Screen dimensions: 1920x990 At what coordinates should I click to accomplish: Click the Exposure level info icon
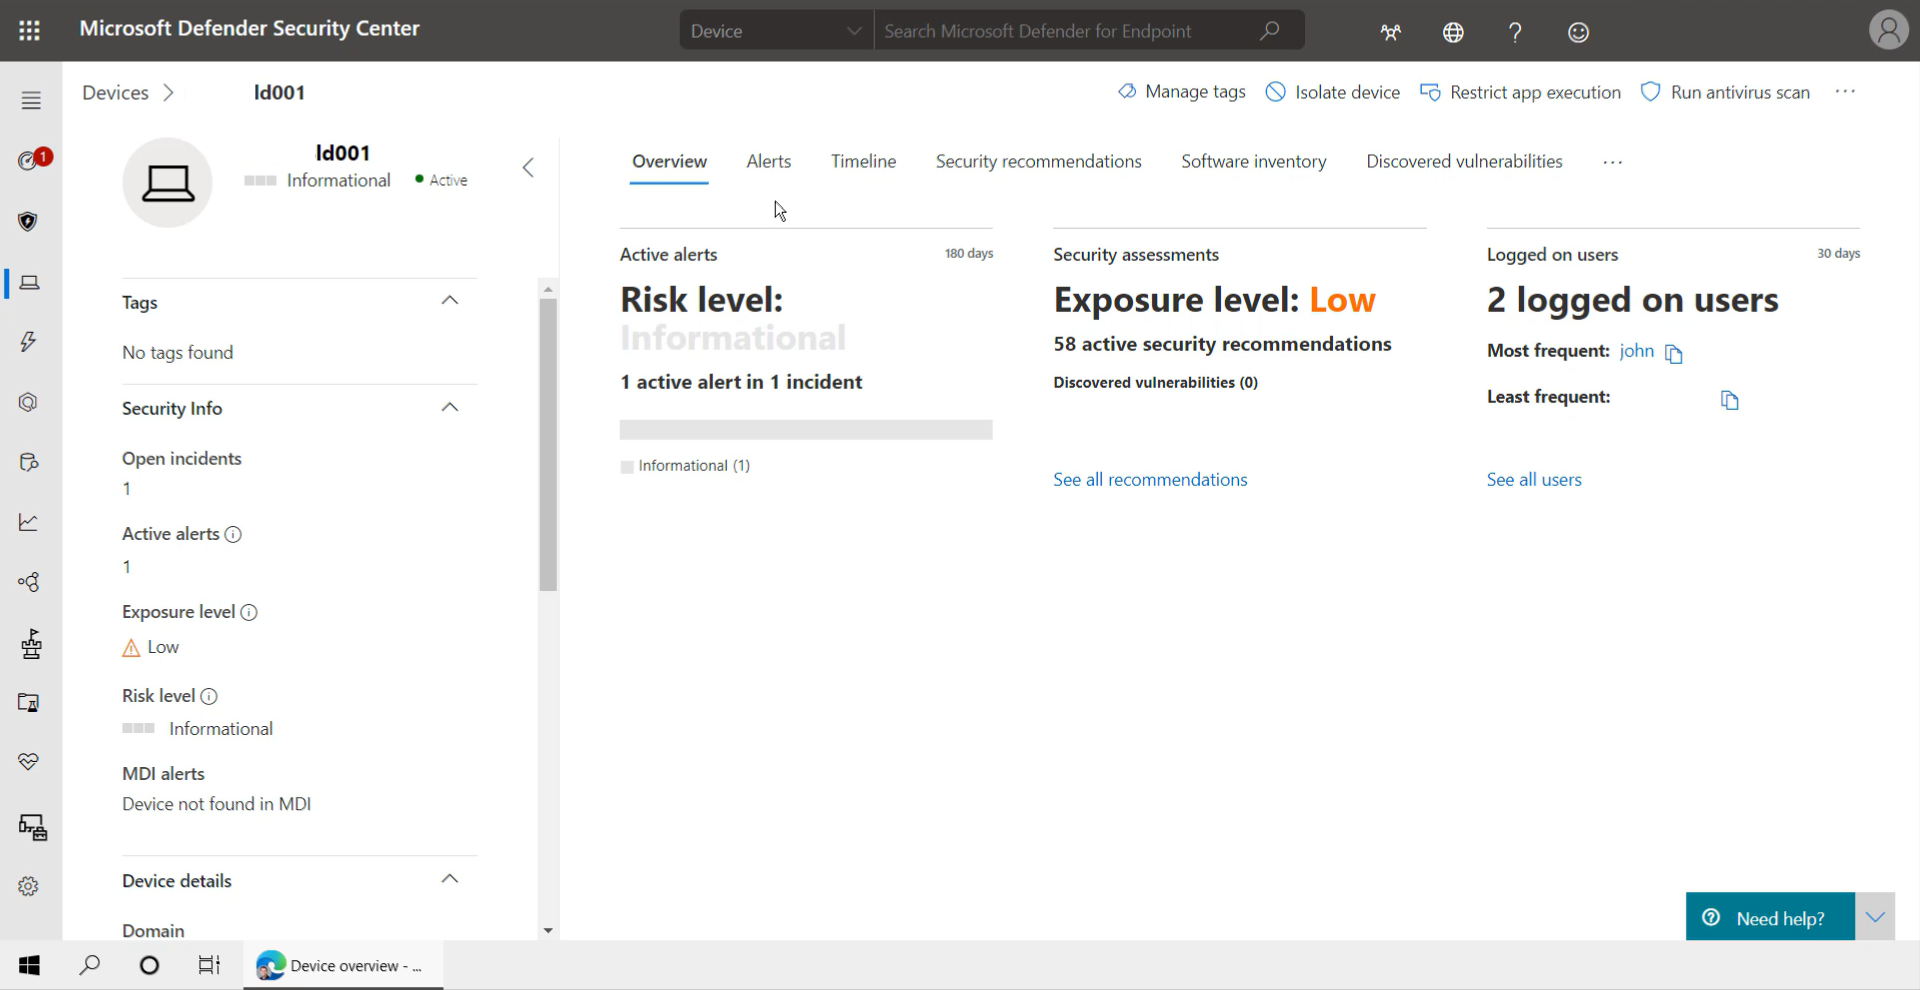tap(249, 612)
